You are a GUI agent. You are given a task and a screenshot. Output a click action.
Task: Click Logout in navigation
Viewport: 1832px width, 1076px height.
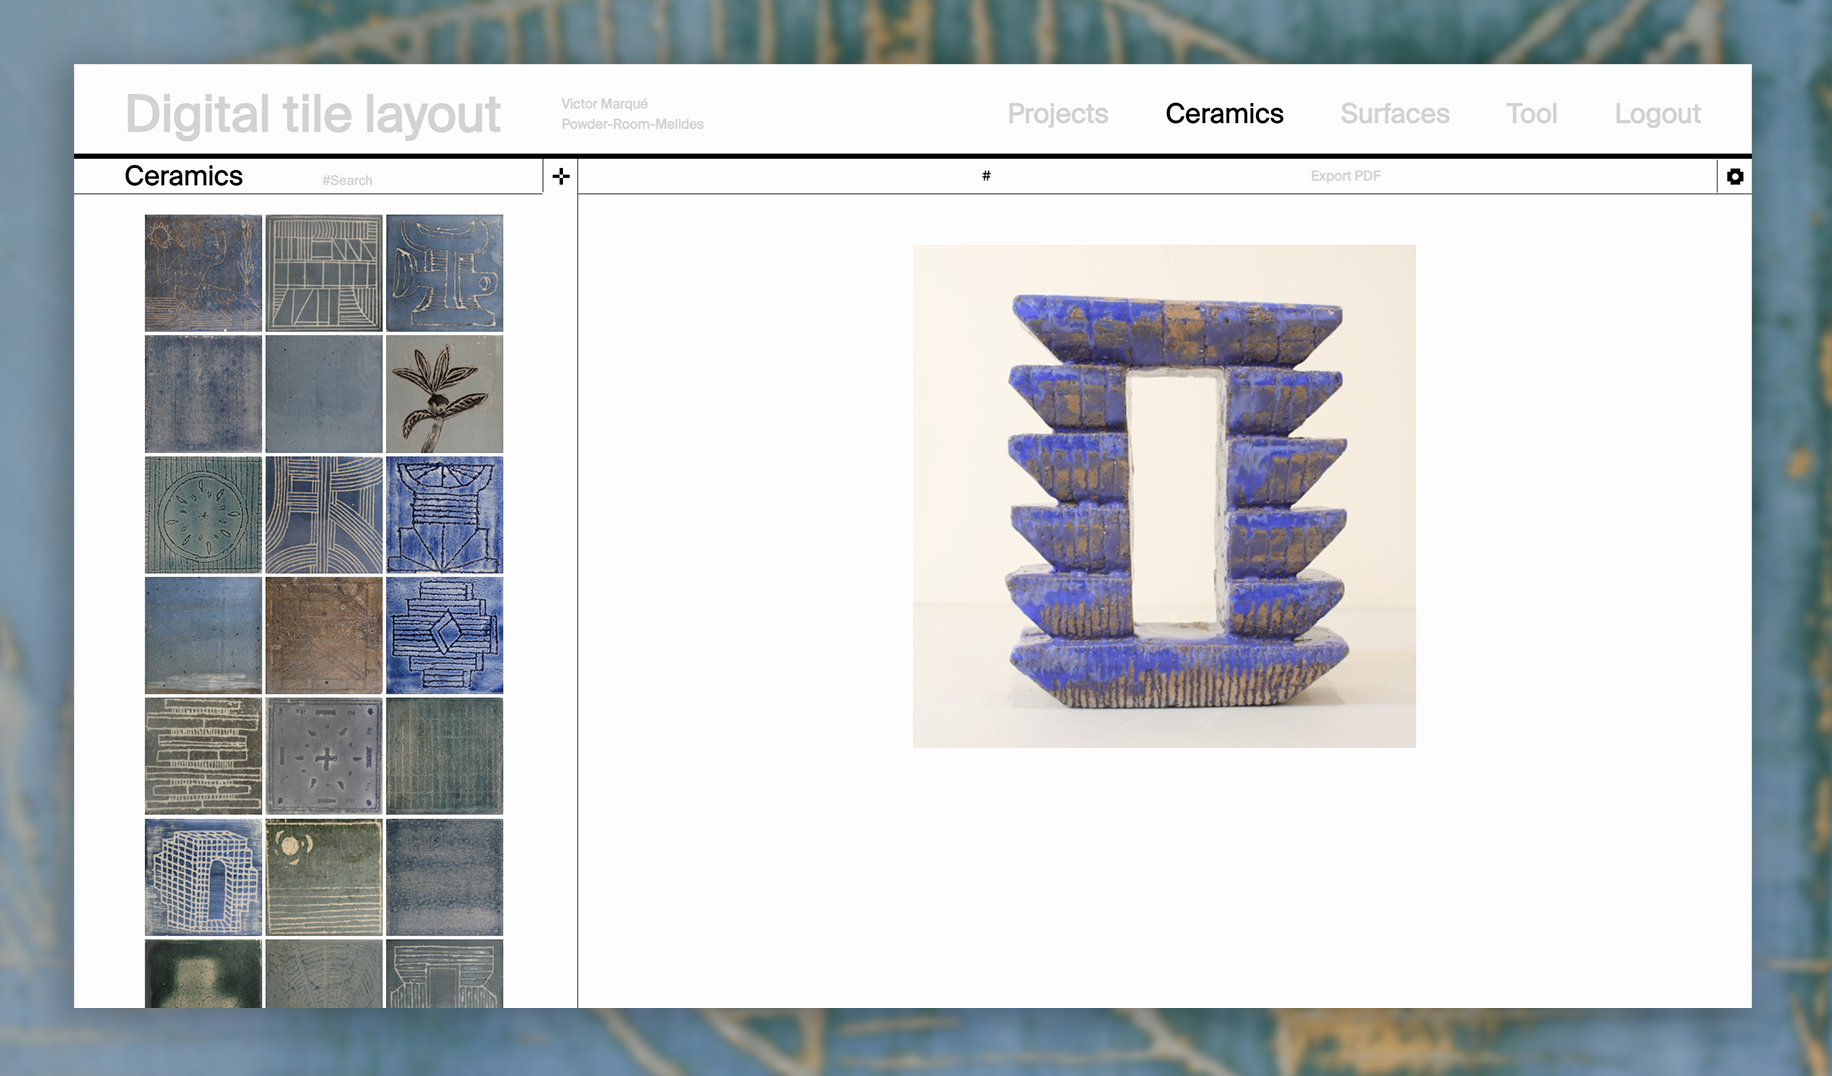tap(1657, 114)
